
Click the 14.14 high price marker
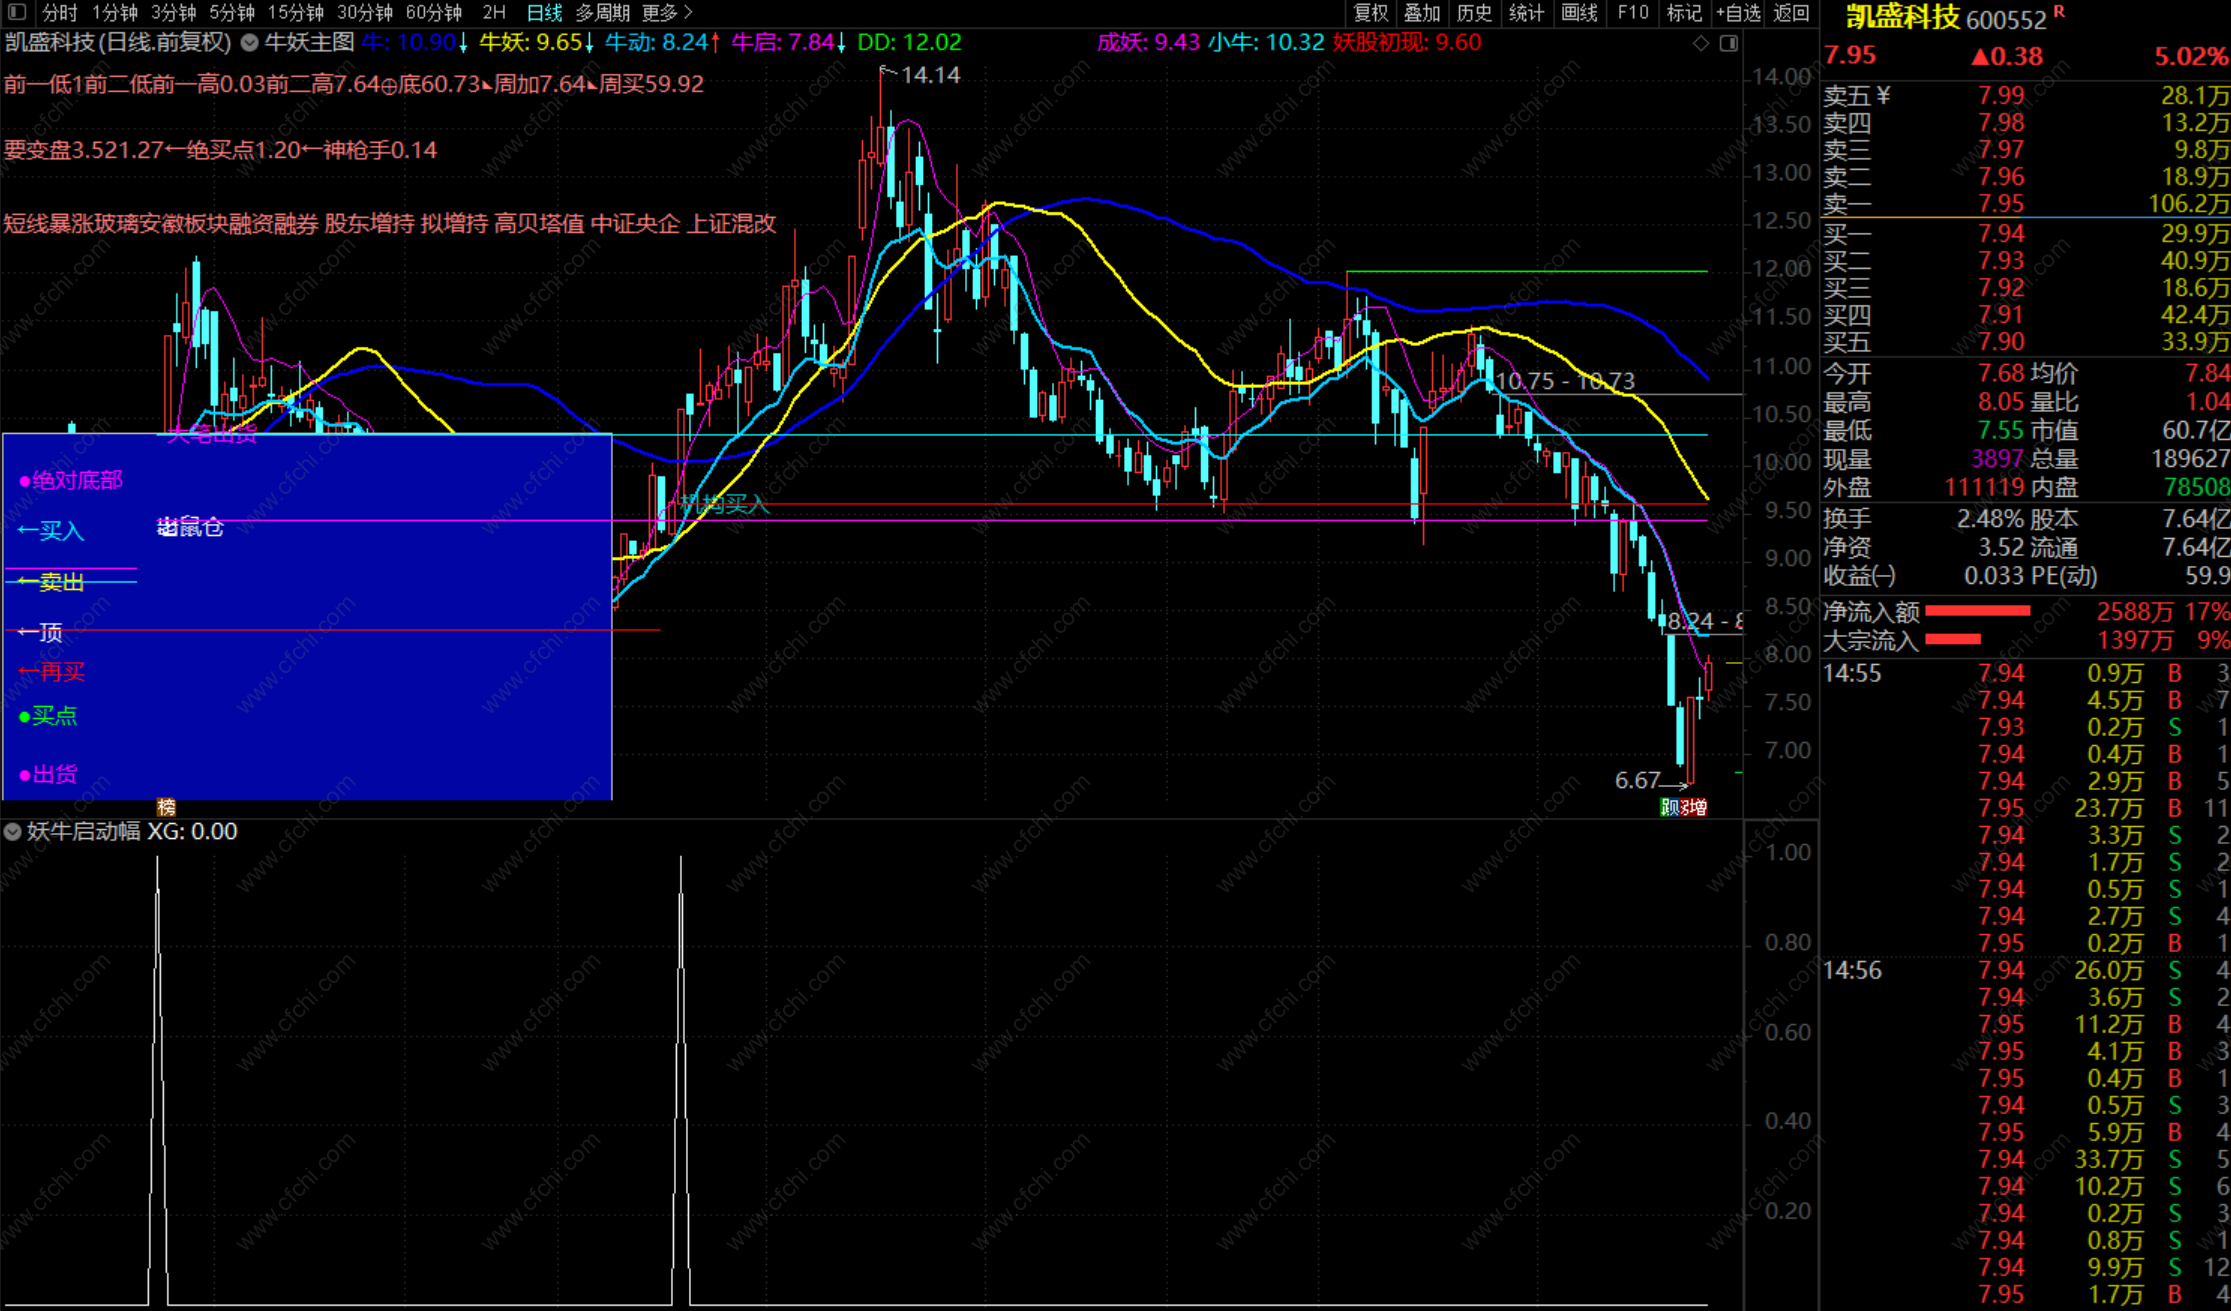pyautogui.click(x=930, y=75)
